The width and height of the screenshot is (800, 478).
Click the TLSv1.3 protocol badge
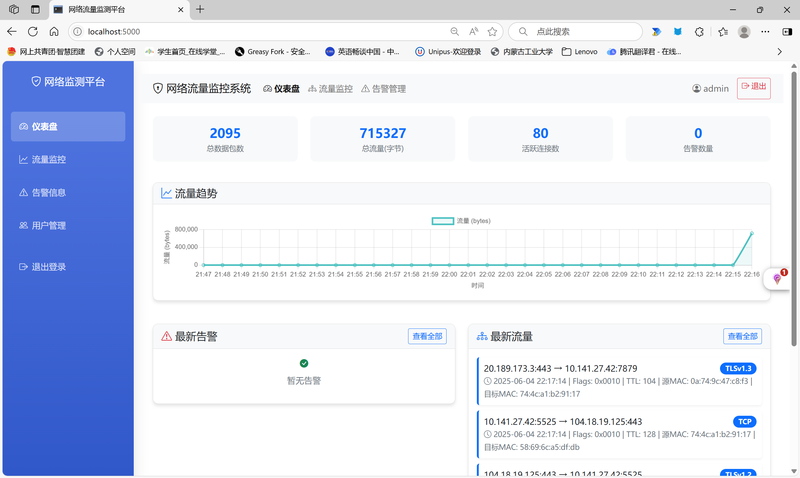click(x=738, y=368)
